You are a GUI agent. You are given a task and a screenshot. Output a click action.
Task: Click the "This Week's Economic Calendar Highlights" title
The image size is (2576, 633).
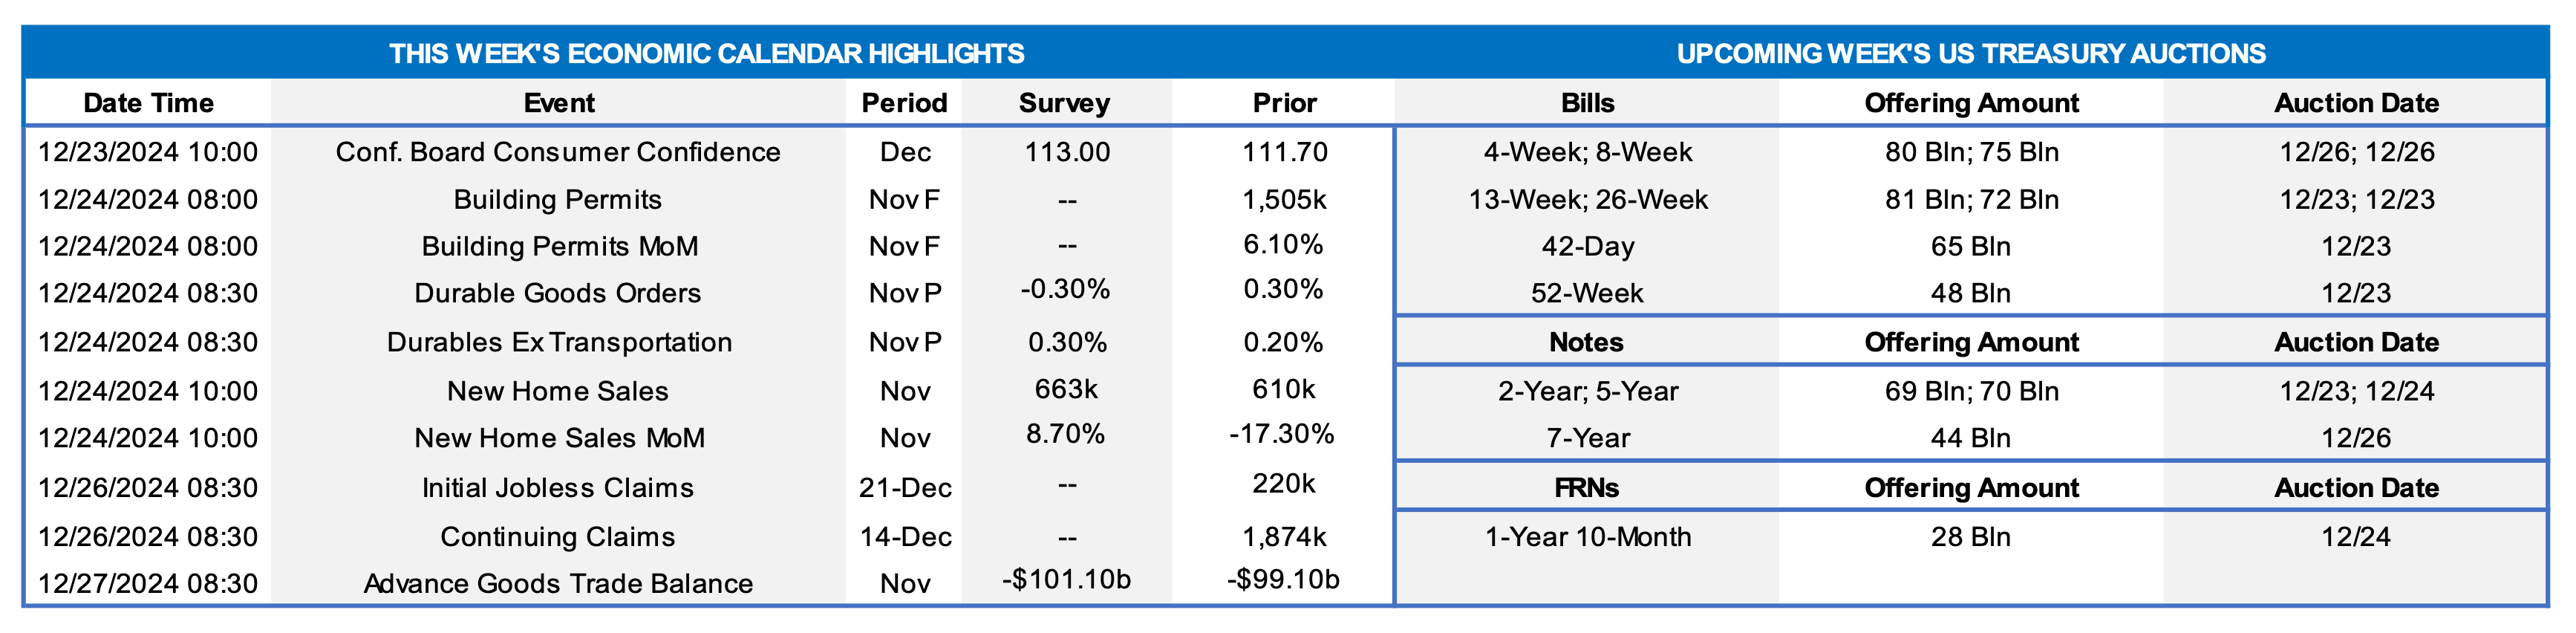(x=706, y=53)
